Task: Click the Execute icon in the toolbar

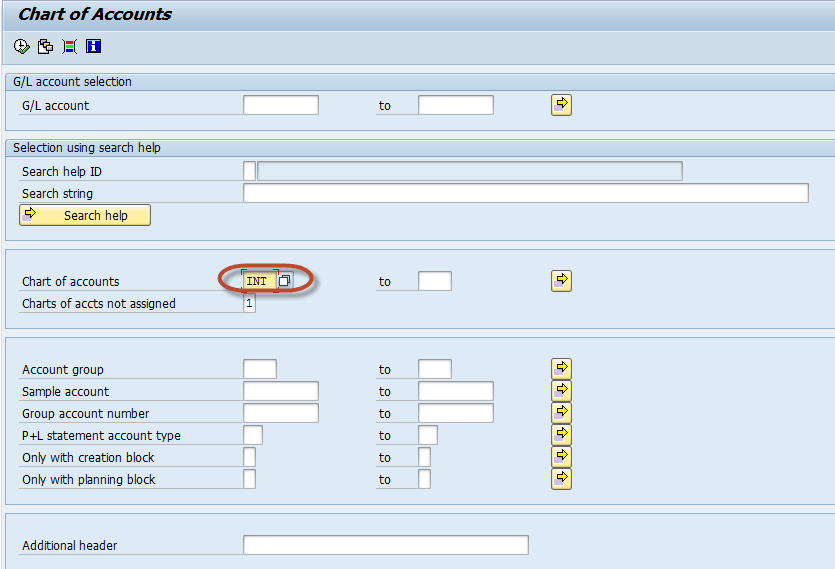Action: tap(22, 46)
